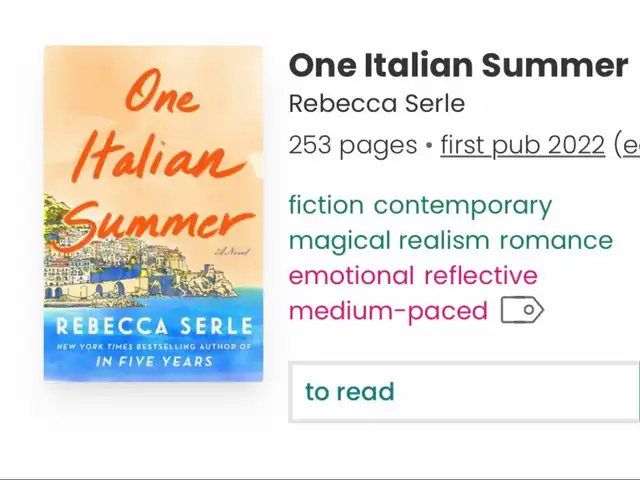Select the 'reflective' mood tag
This screenshot has height=480, width=640.
[481, 276]
